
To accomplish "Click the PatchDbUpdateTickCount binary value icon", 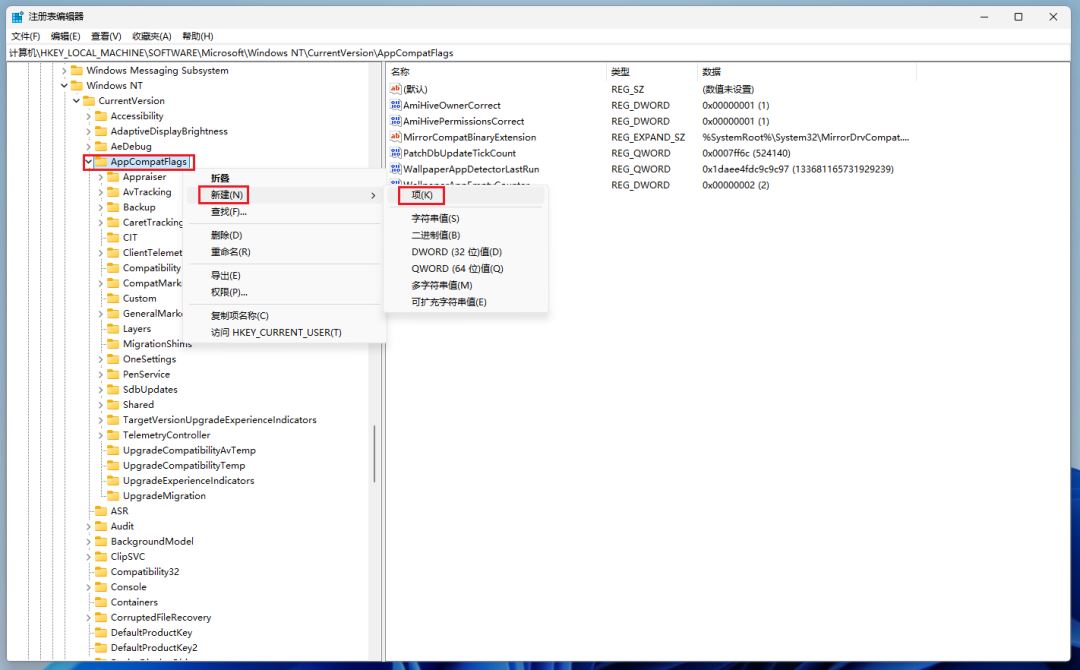I will tap(395, 153).
